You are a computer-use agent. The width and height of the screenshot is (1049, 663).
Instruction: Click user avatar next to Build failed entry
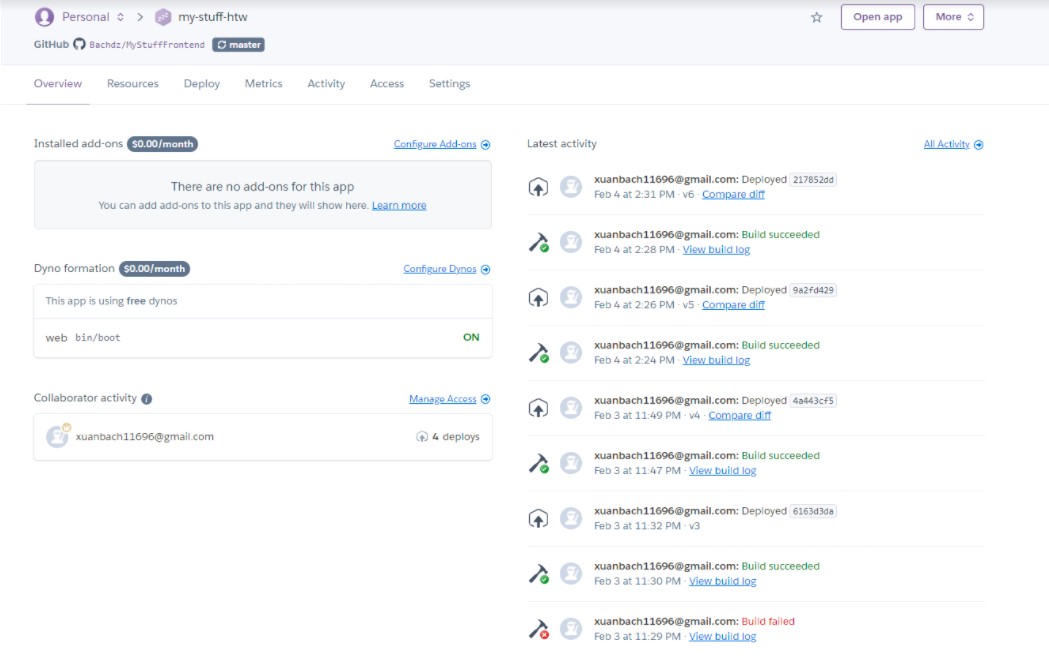coord(571,628)
